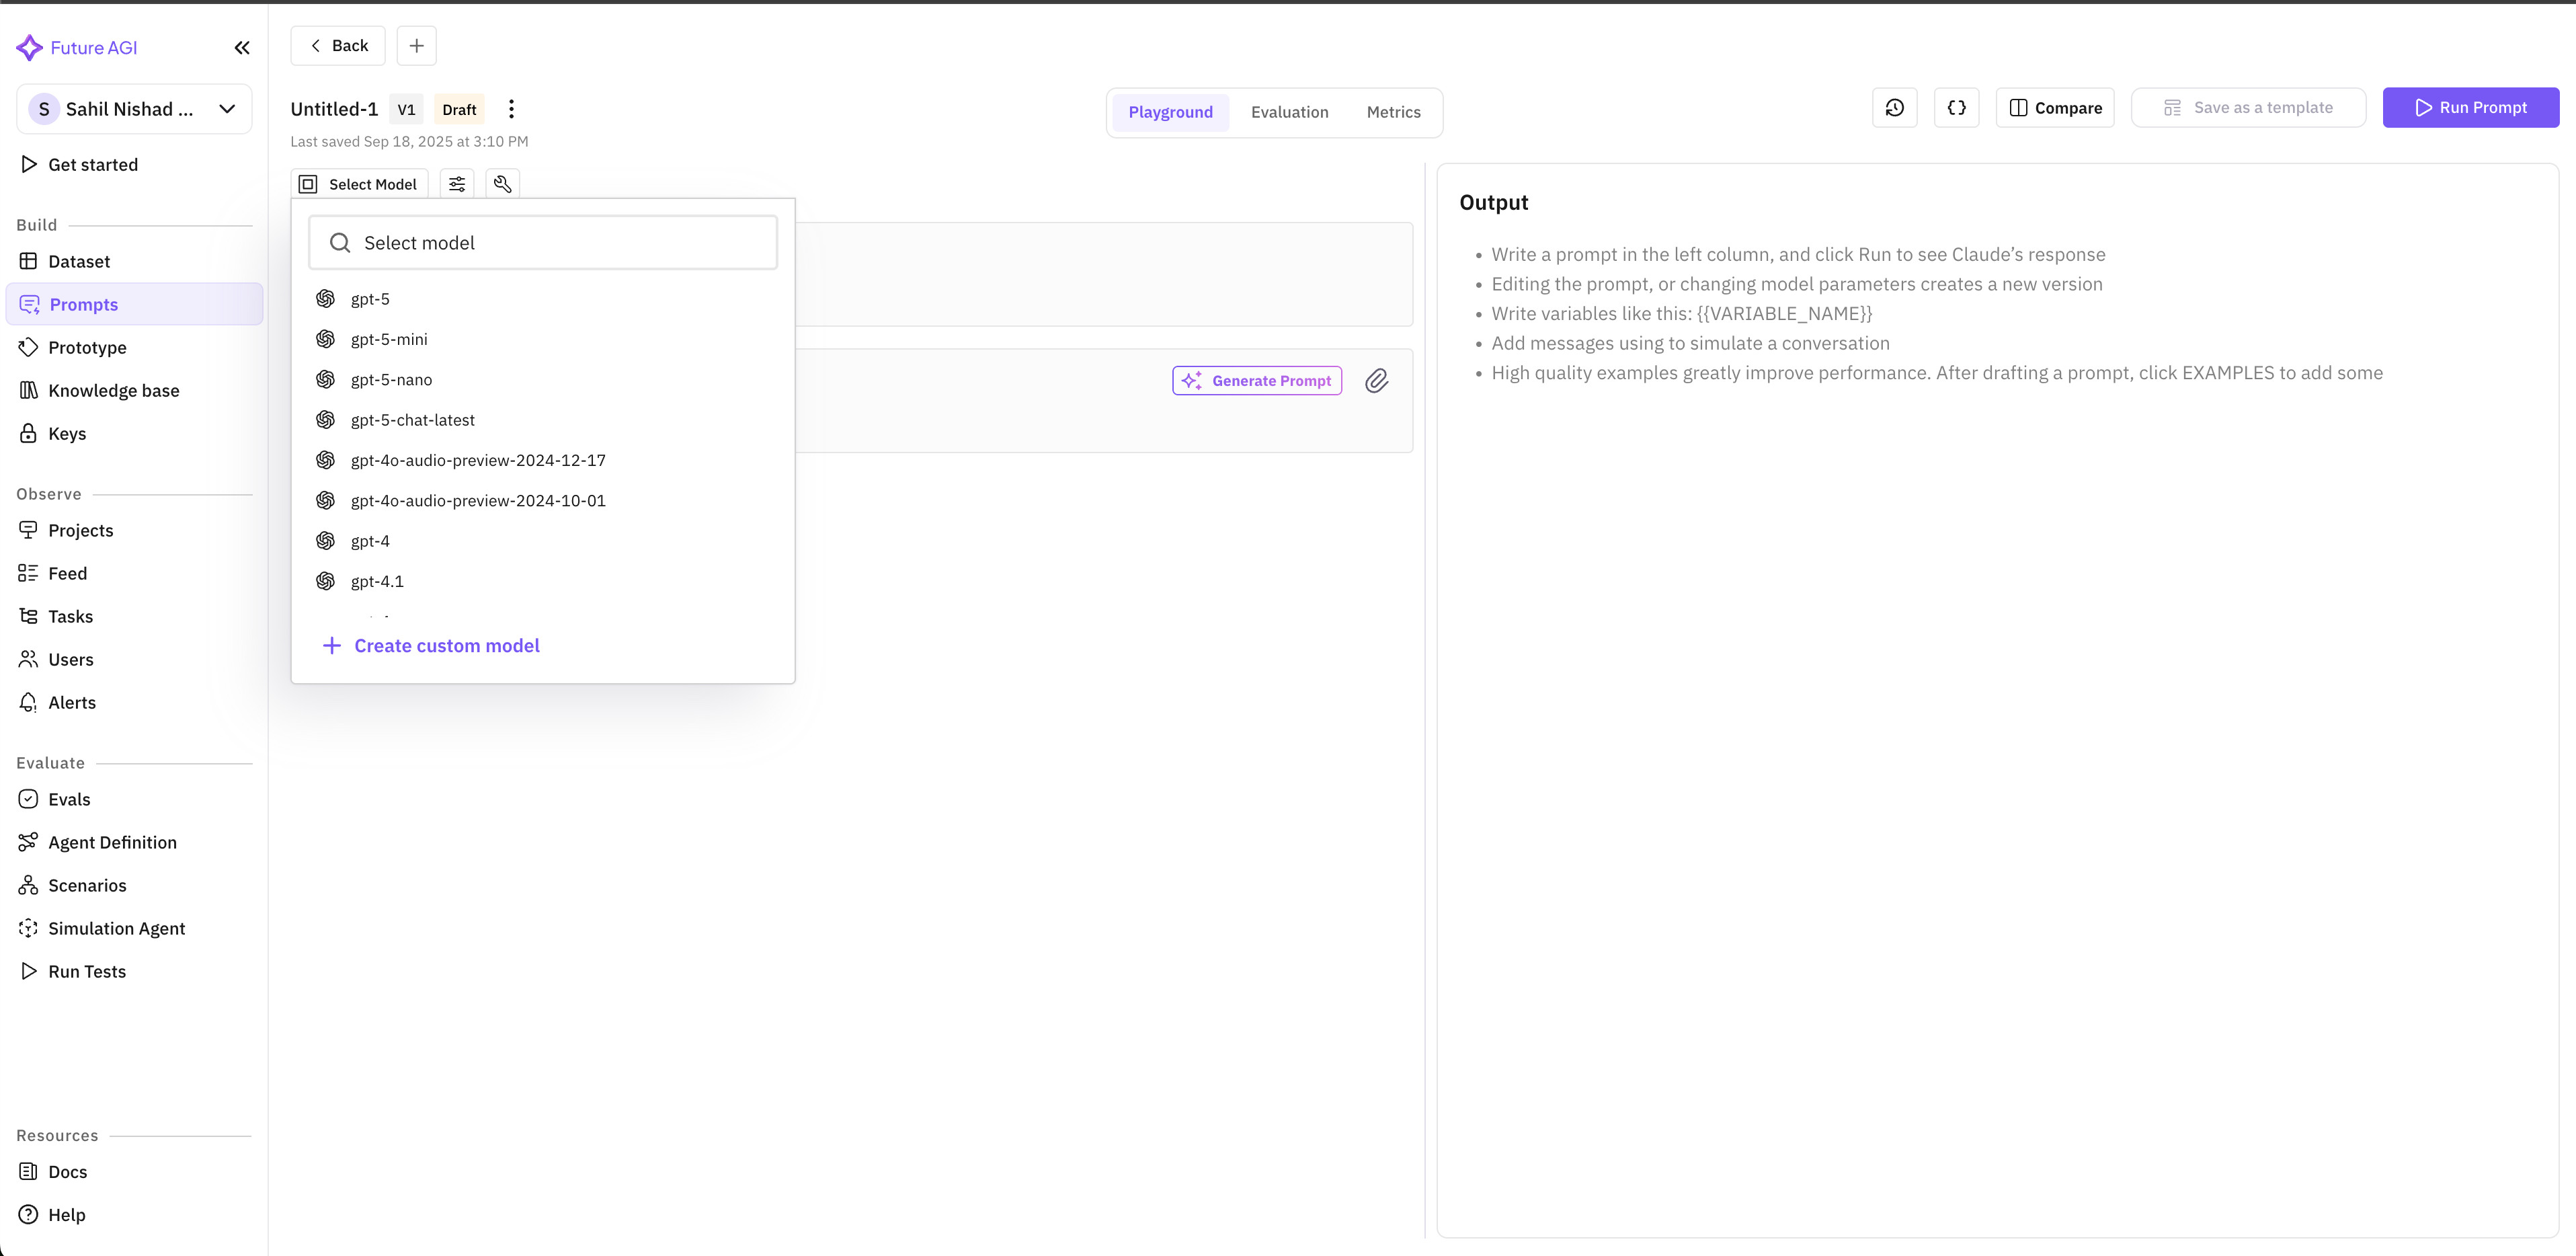Click the paperclip attachment icon

point(1376,381)
